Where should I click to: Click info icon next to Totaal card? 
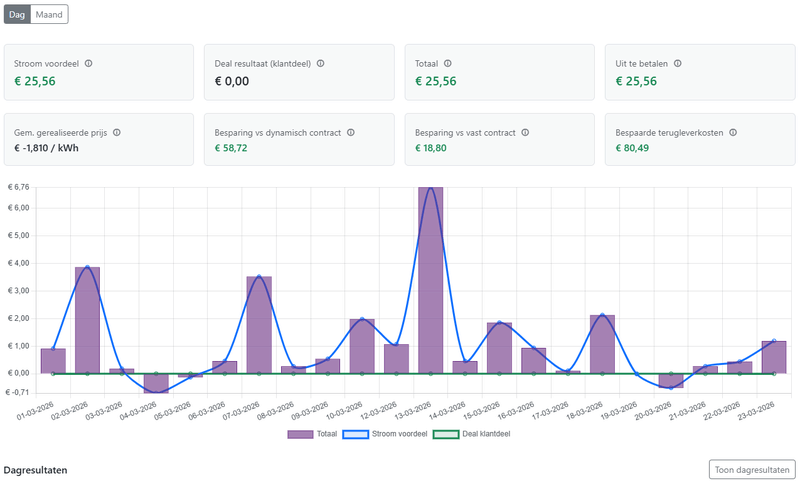[448, 64]
